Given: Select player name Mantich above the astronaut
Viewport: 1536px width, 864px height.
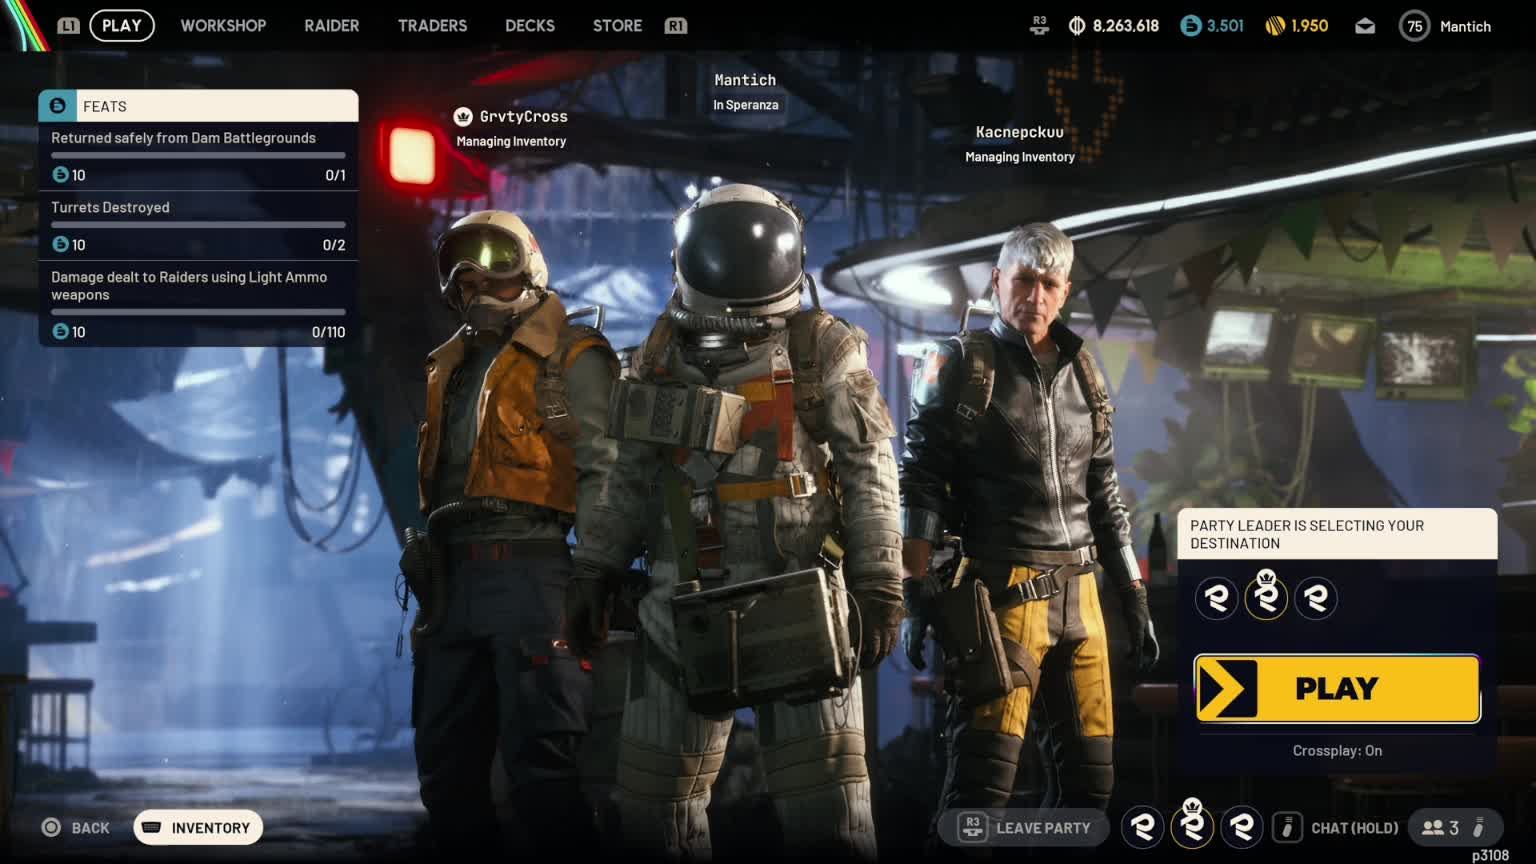Looking at the screenshot, I should [x=745, y=80].
